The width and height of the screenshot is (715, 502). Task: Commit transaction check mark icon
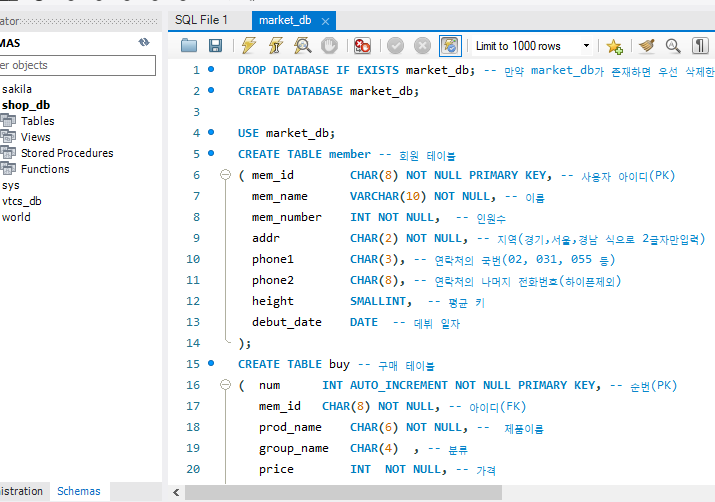pos(395,46)
